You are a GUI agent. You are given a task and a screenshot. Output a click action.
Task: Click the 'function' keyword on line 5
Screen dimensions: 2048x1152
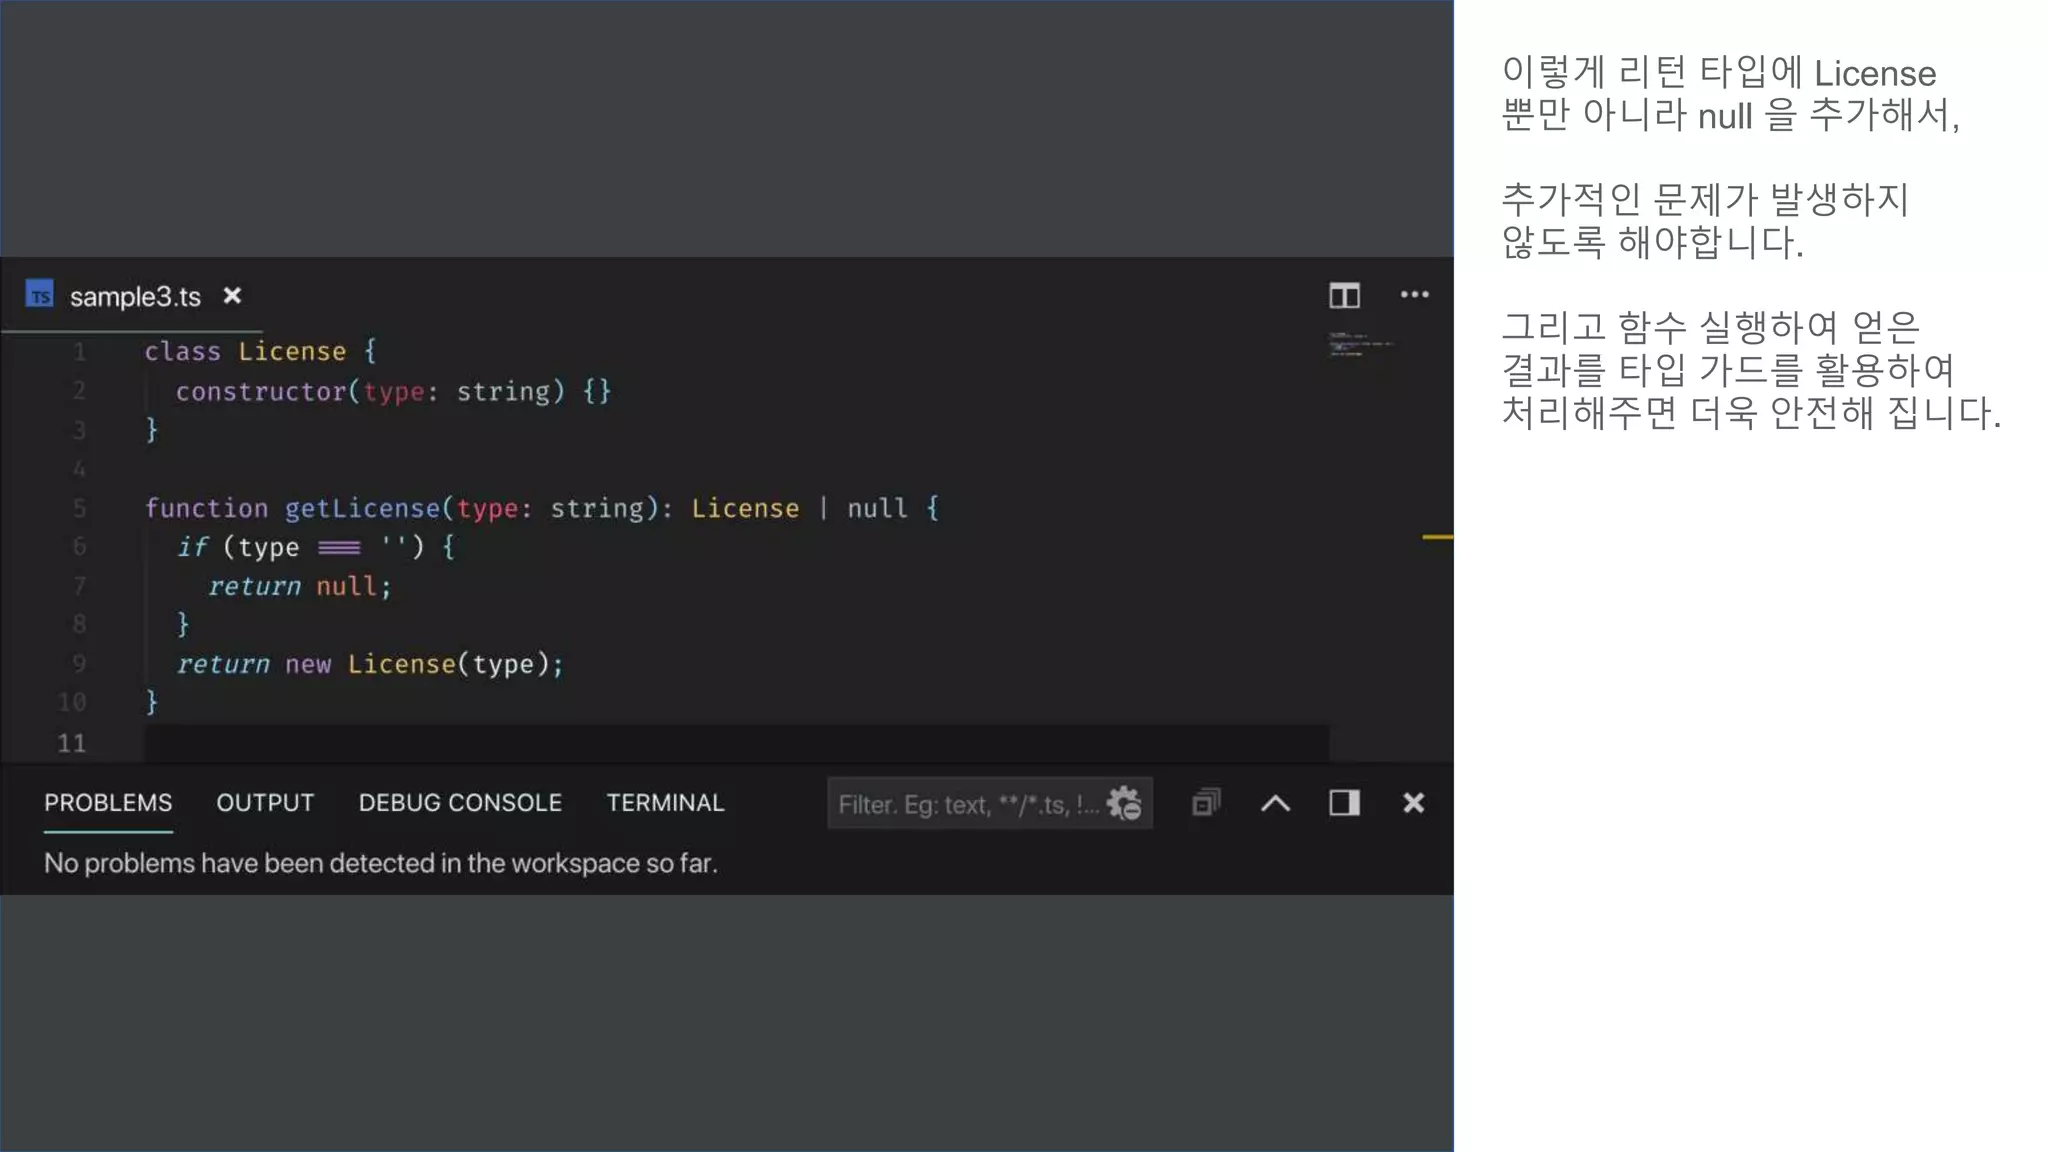206,508
